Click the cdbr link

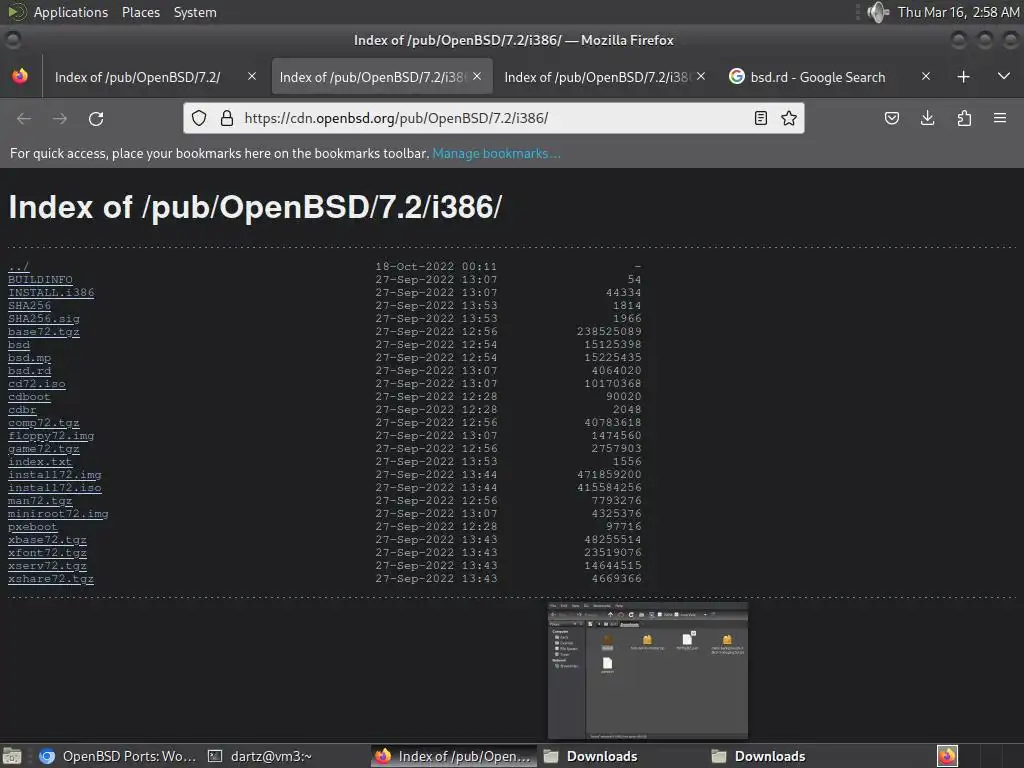pyautogui.click(x=22, y=409)
